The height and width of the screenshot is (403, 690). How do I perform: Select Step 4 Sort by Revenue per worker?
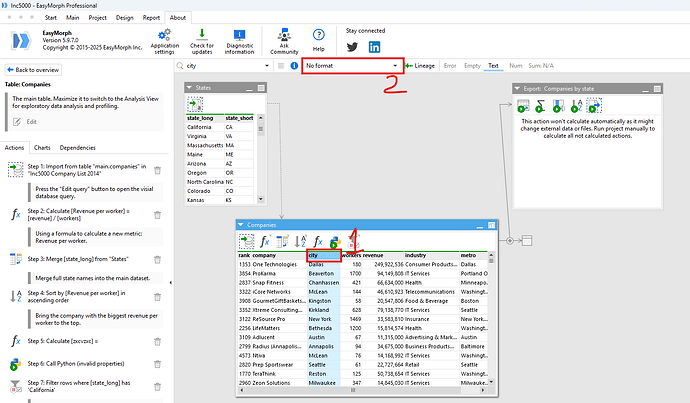79,297
